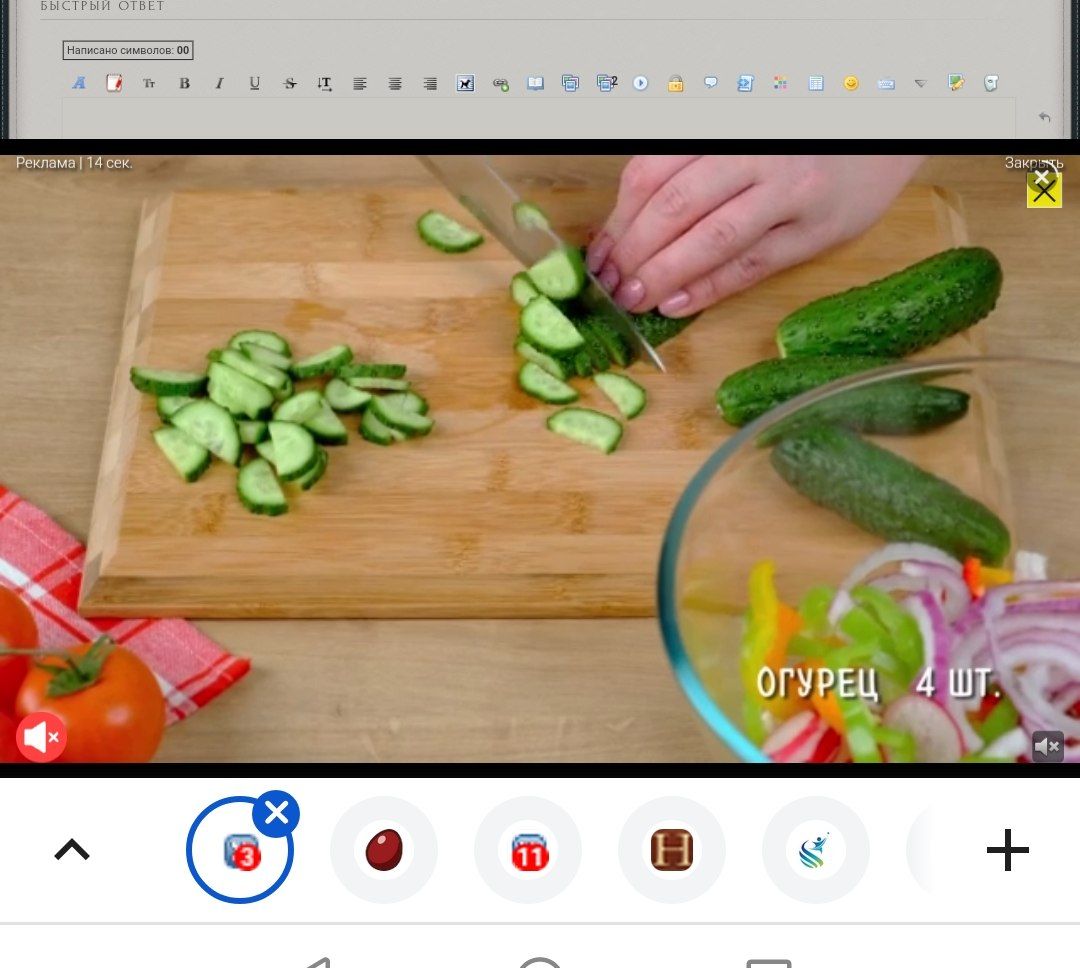Viewport: 1080px width, 968px height.
Task: Click the undo arrow in reply box
Action: click(1044, 117)
